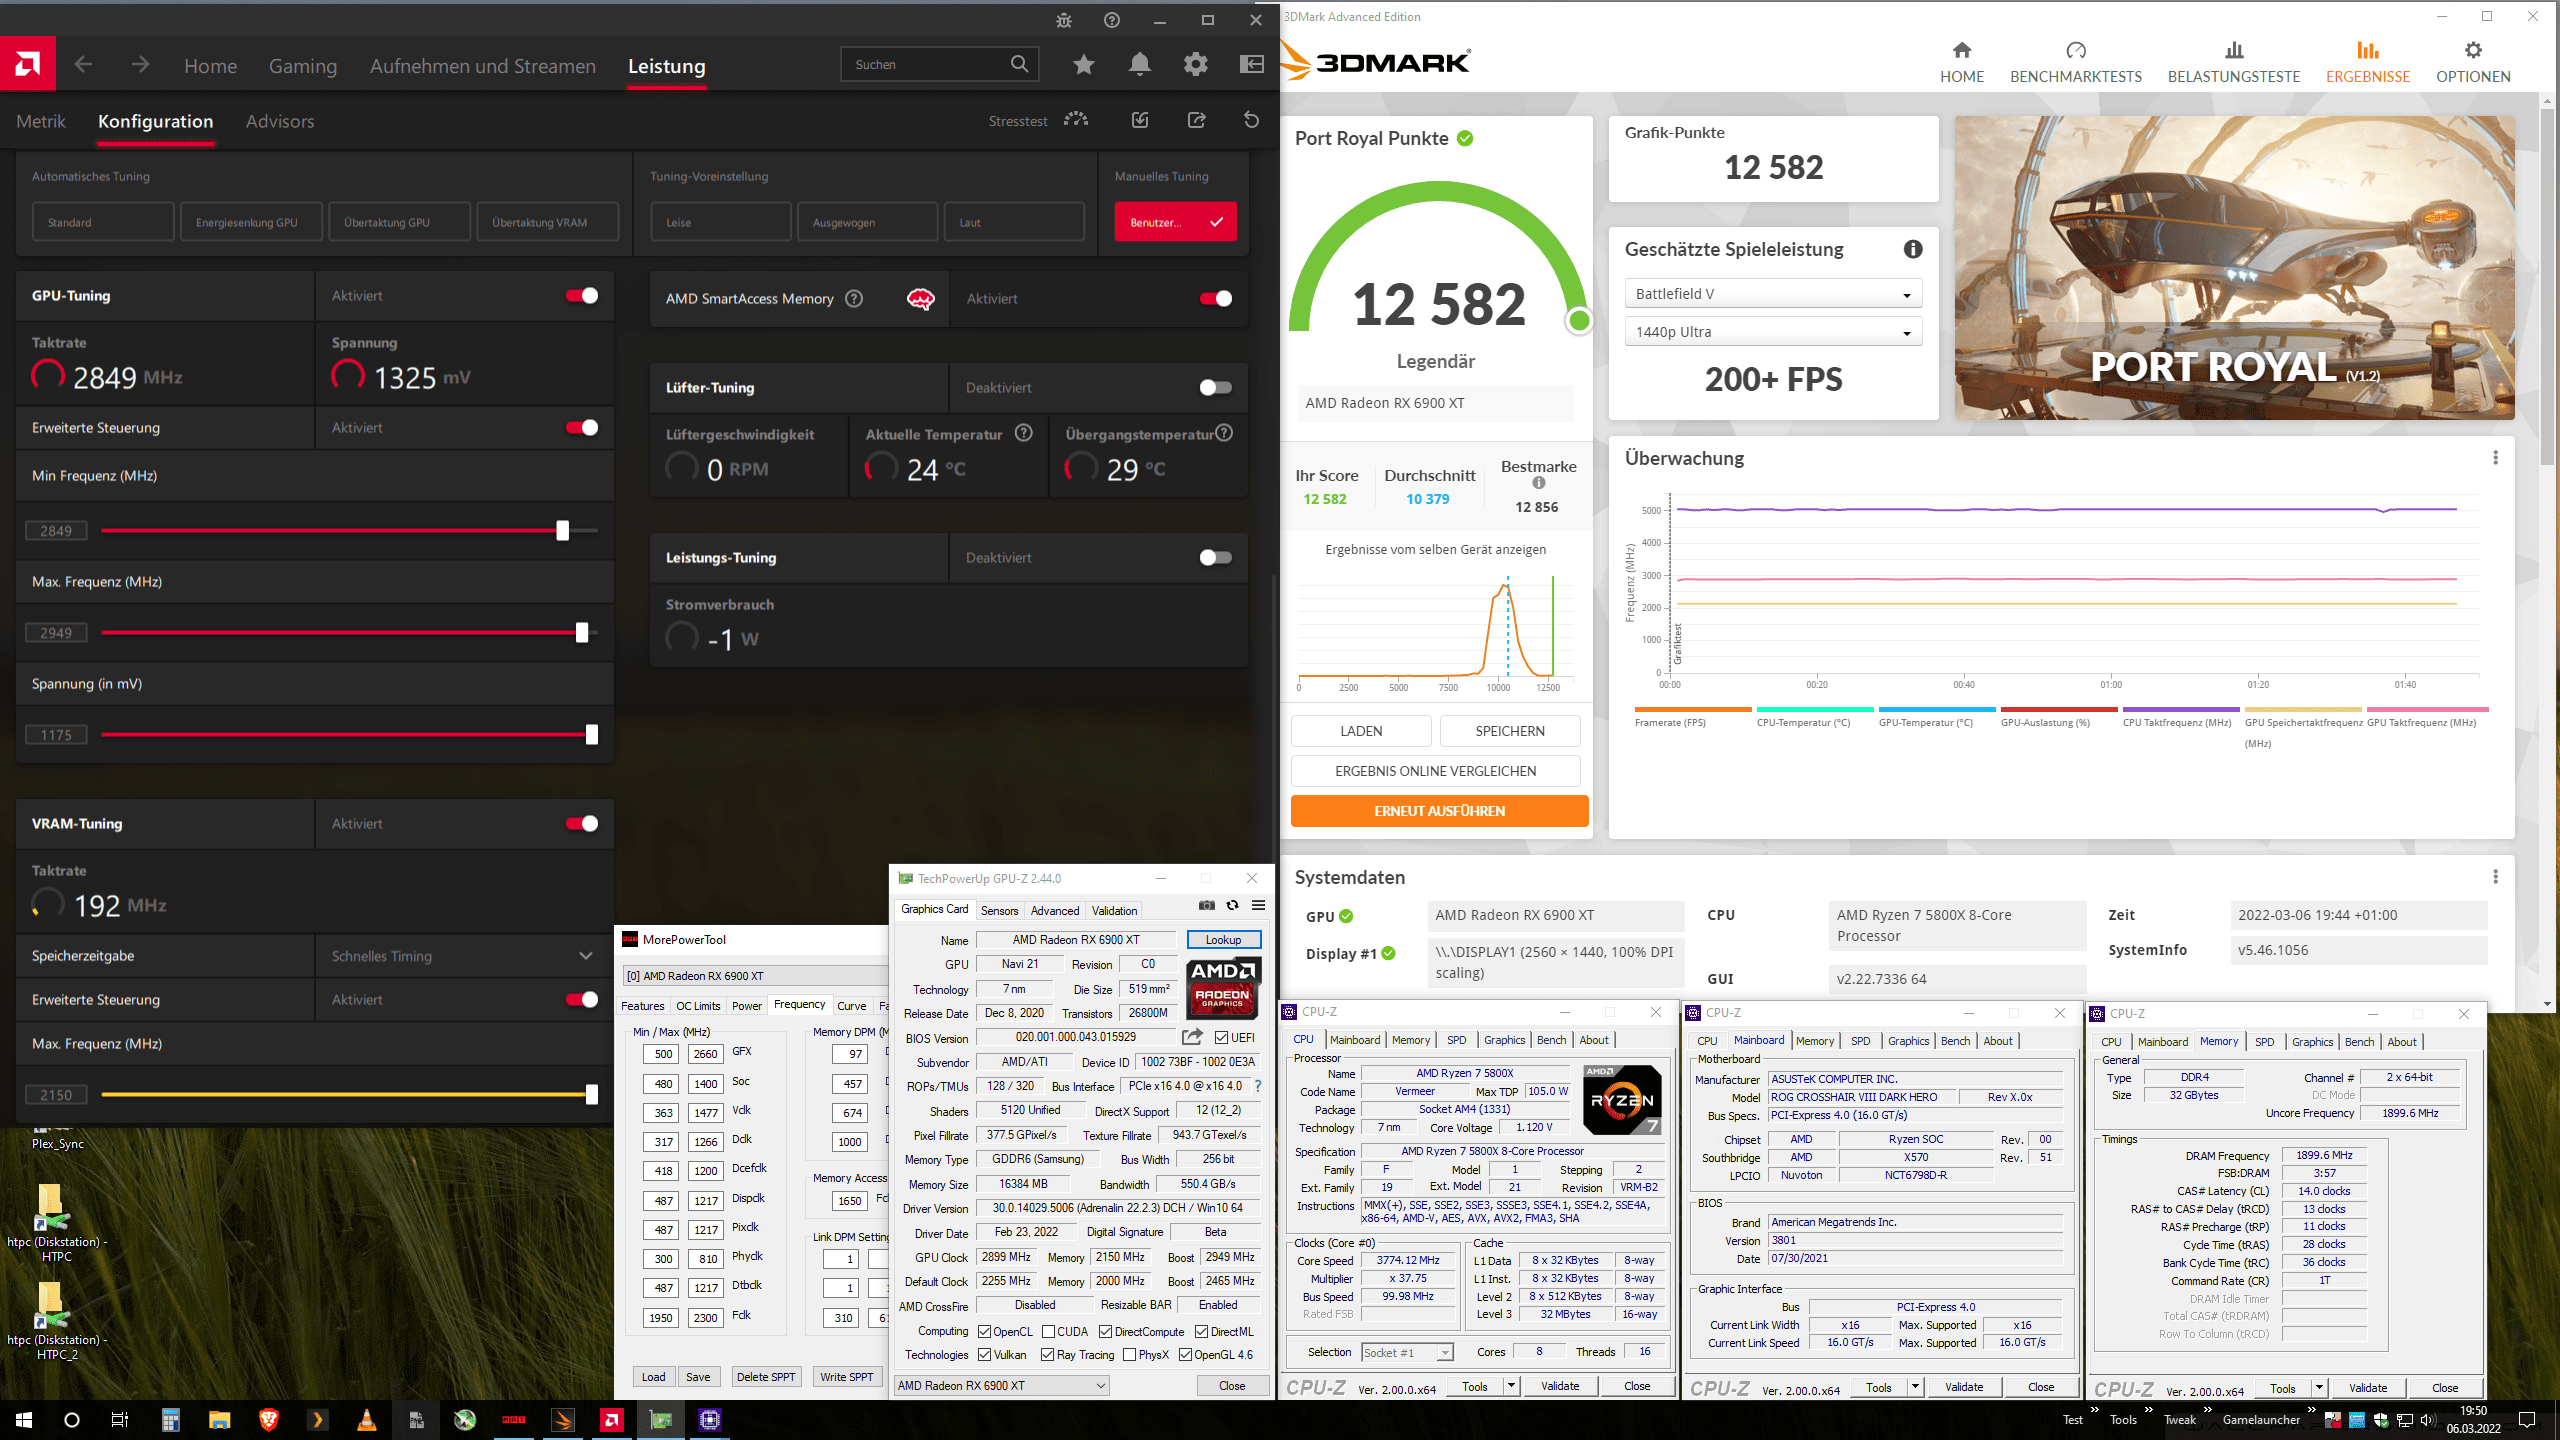Toggle the CUDA checkbox in GPU-Z
The image size is (2560, 1440).
coord(1049,1331)
